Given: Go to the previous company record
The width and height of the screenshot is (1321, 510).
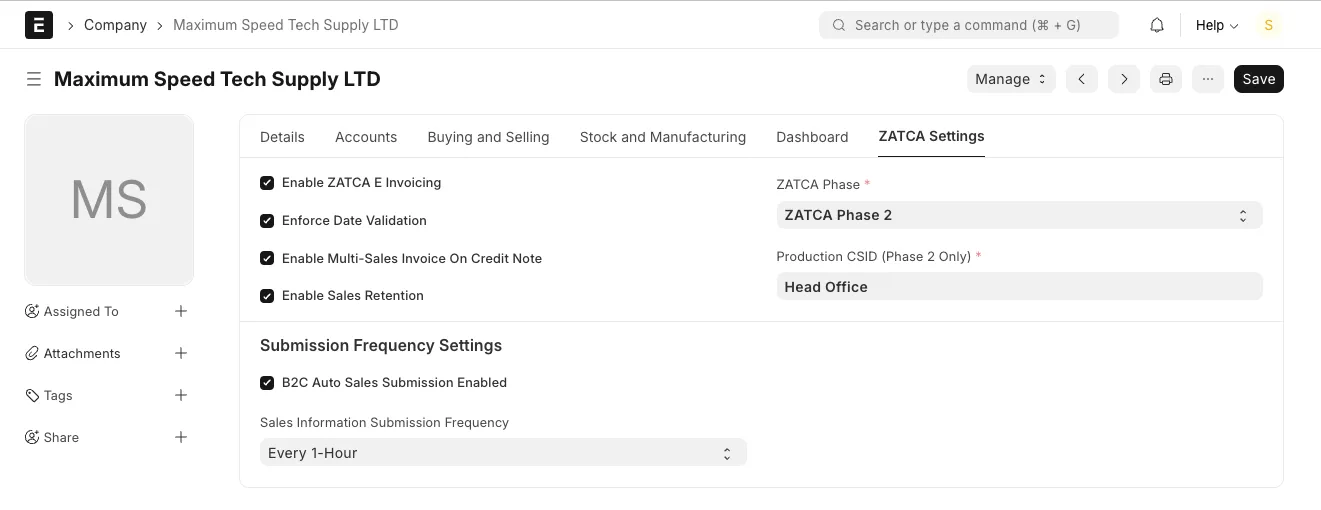Looking at the screenshot, I should point(1082,79).
